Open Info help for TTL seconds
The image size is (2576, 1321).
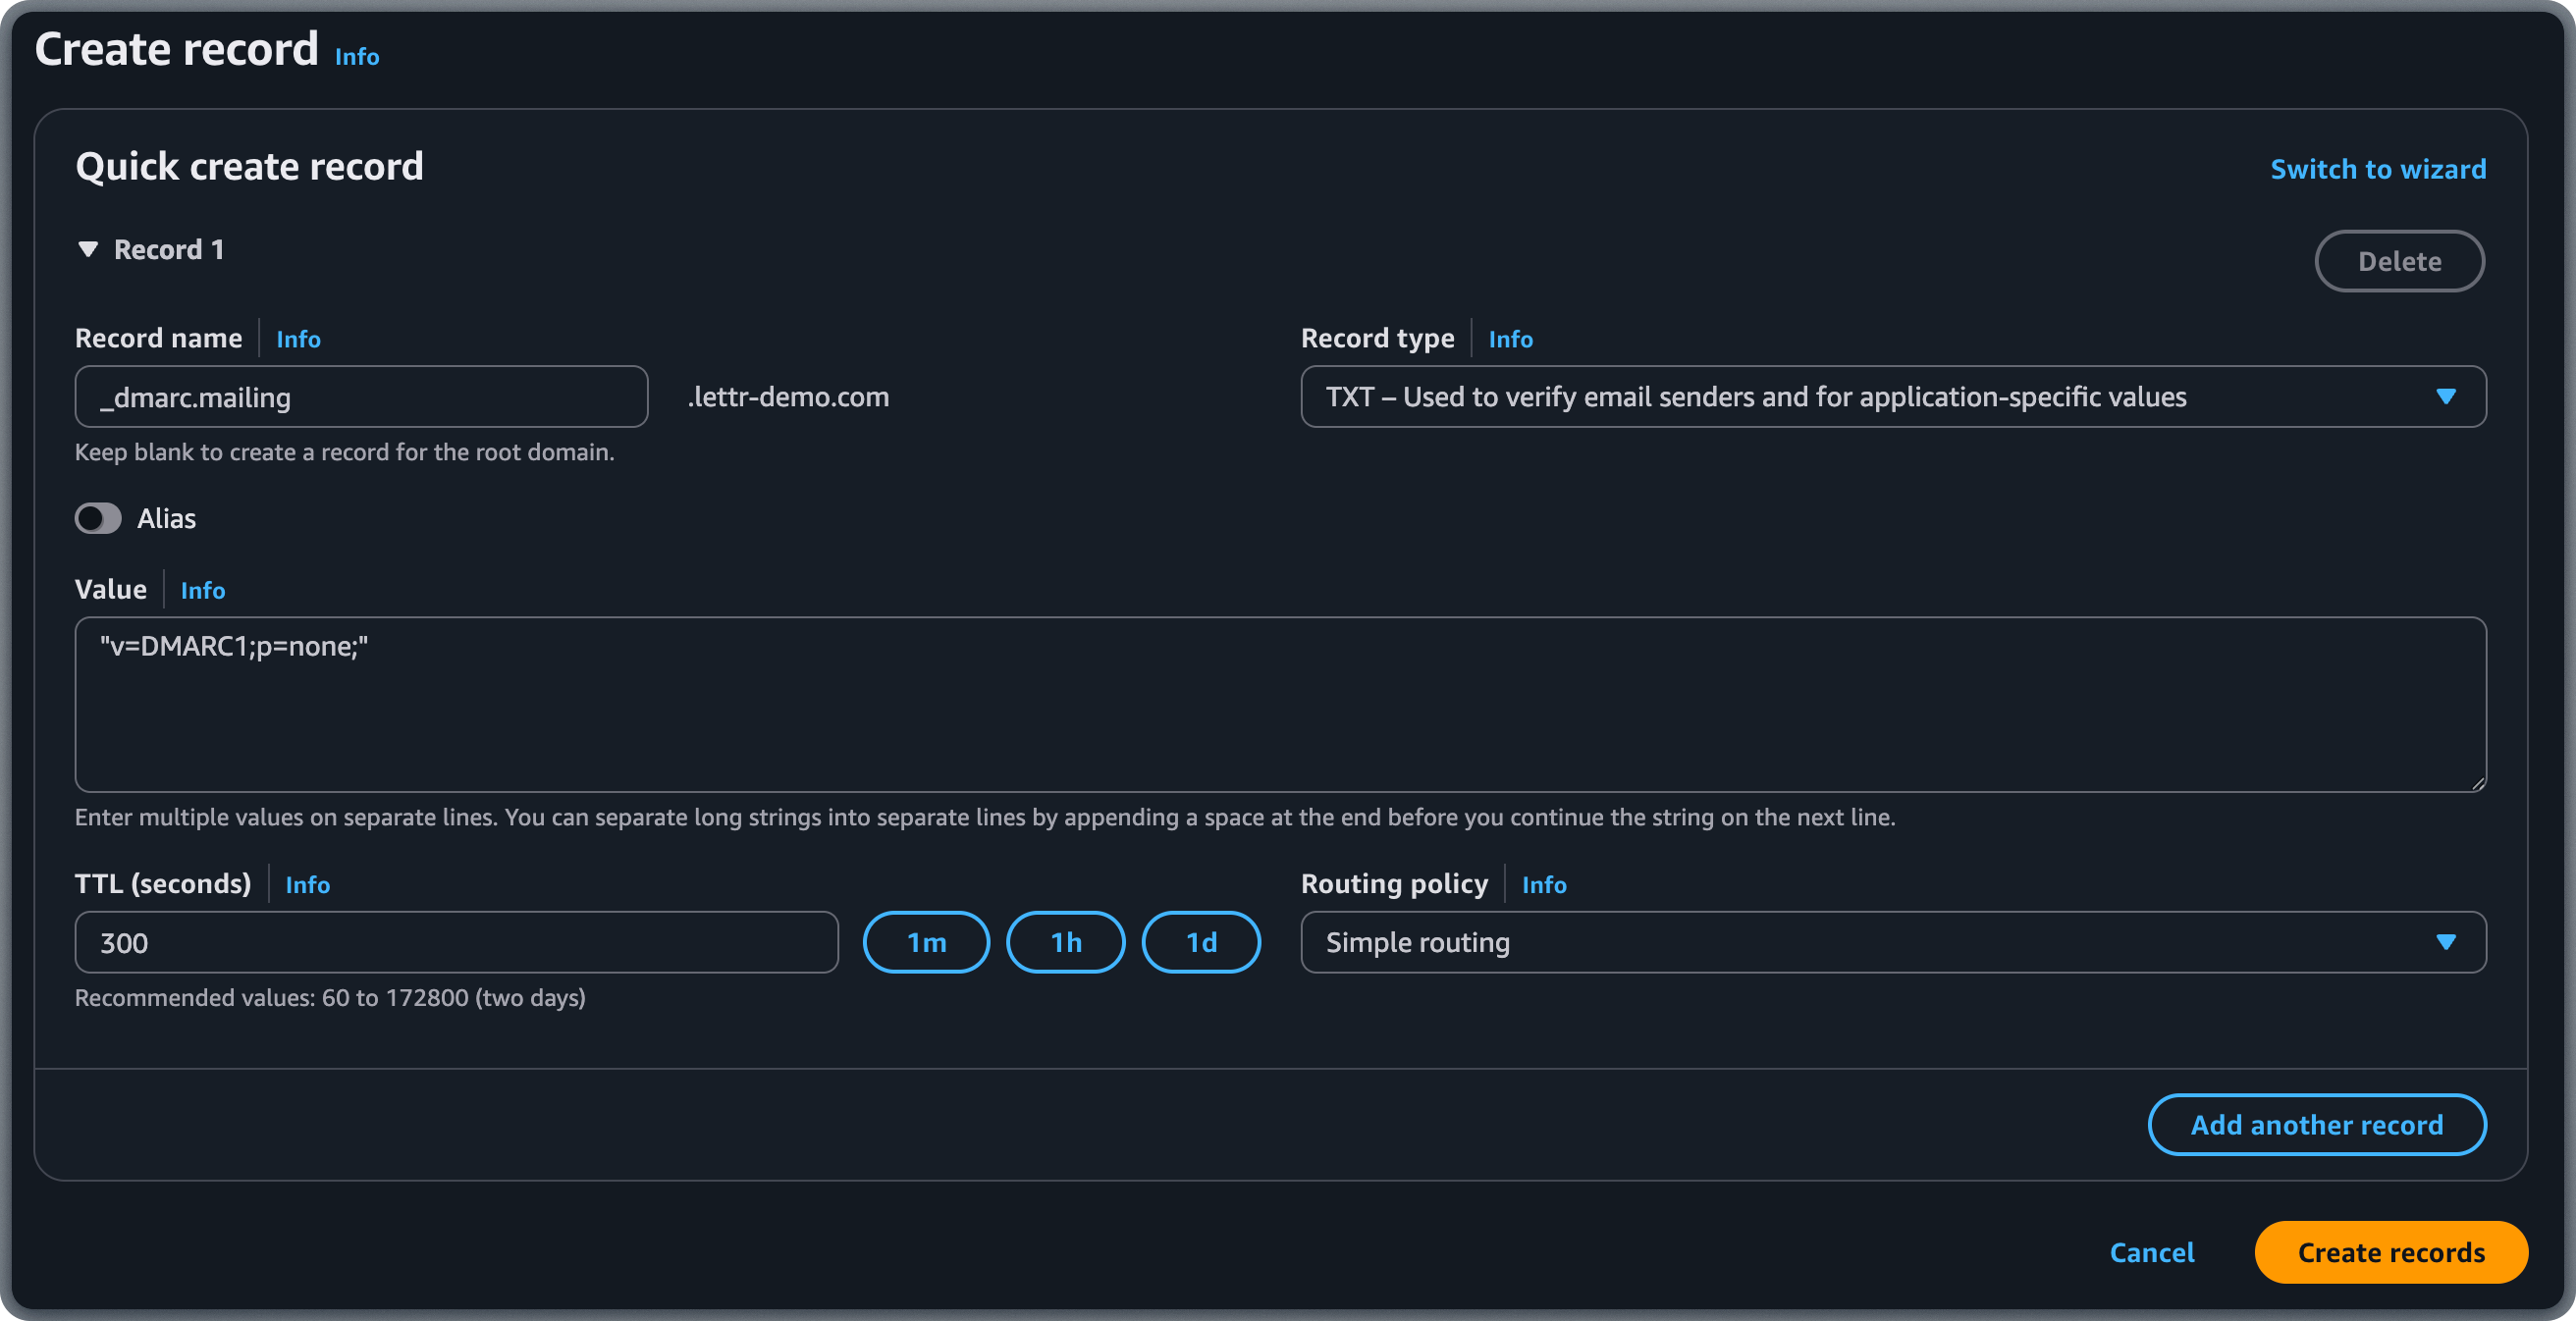[x=308, y=884]
